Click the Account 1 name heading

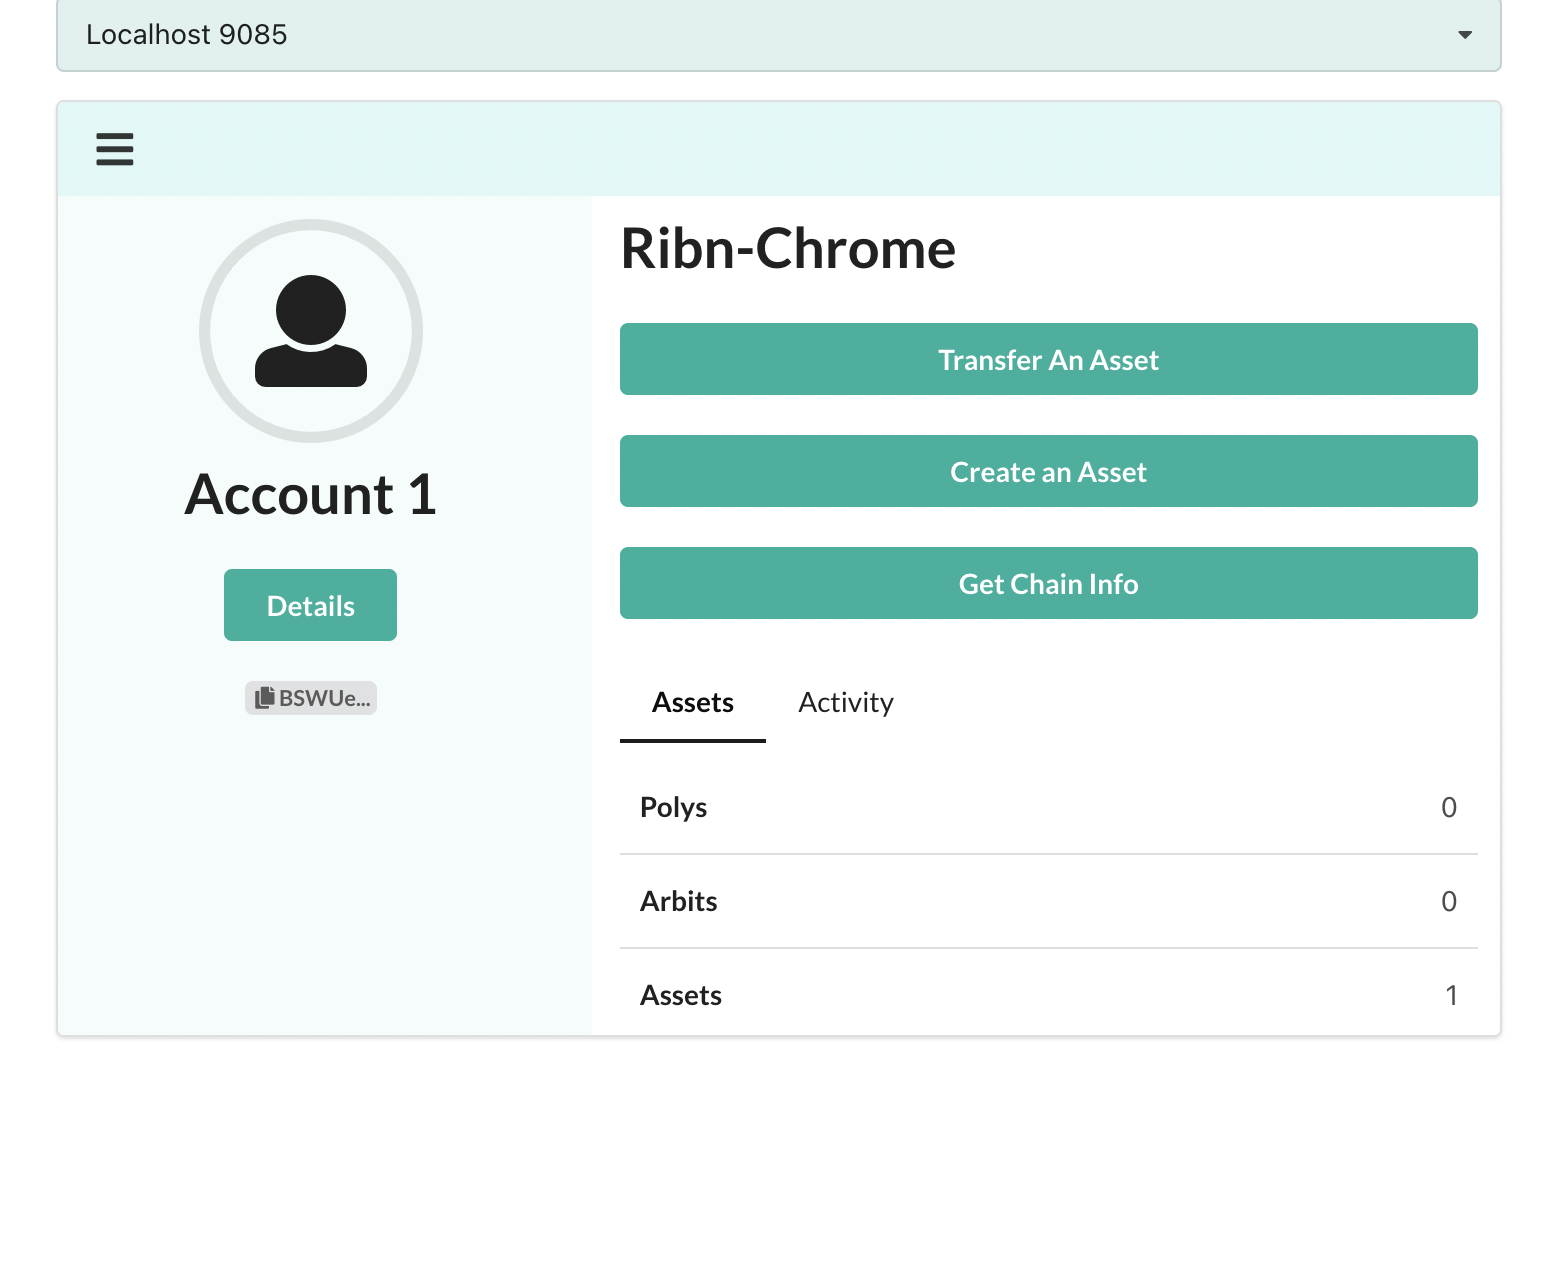[311, 495]
